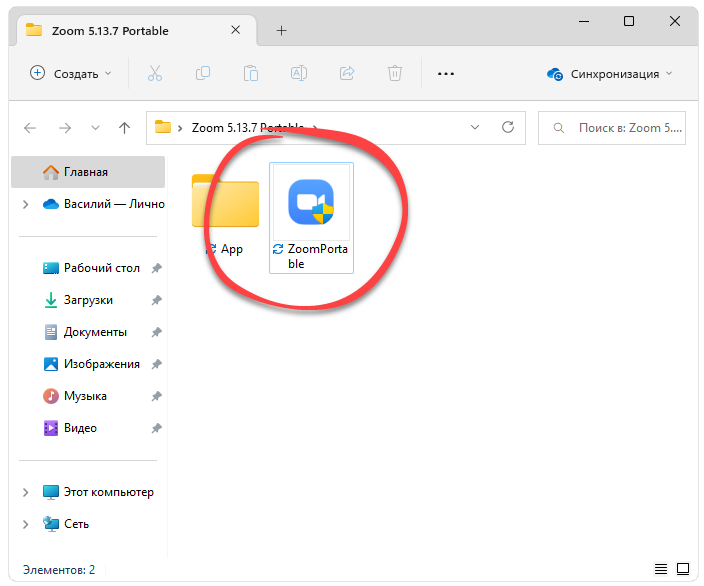The height and width of the screenshot is (586, 704).
Task: Open Видео in sidebar
Action: coord(70,428)
